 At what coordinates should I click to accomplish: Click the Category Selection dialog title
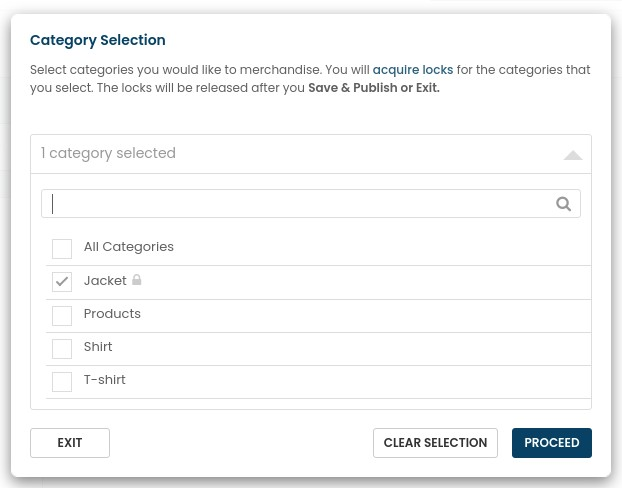click(x=98, y=40)
